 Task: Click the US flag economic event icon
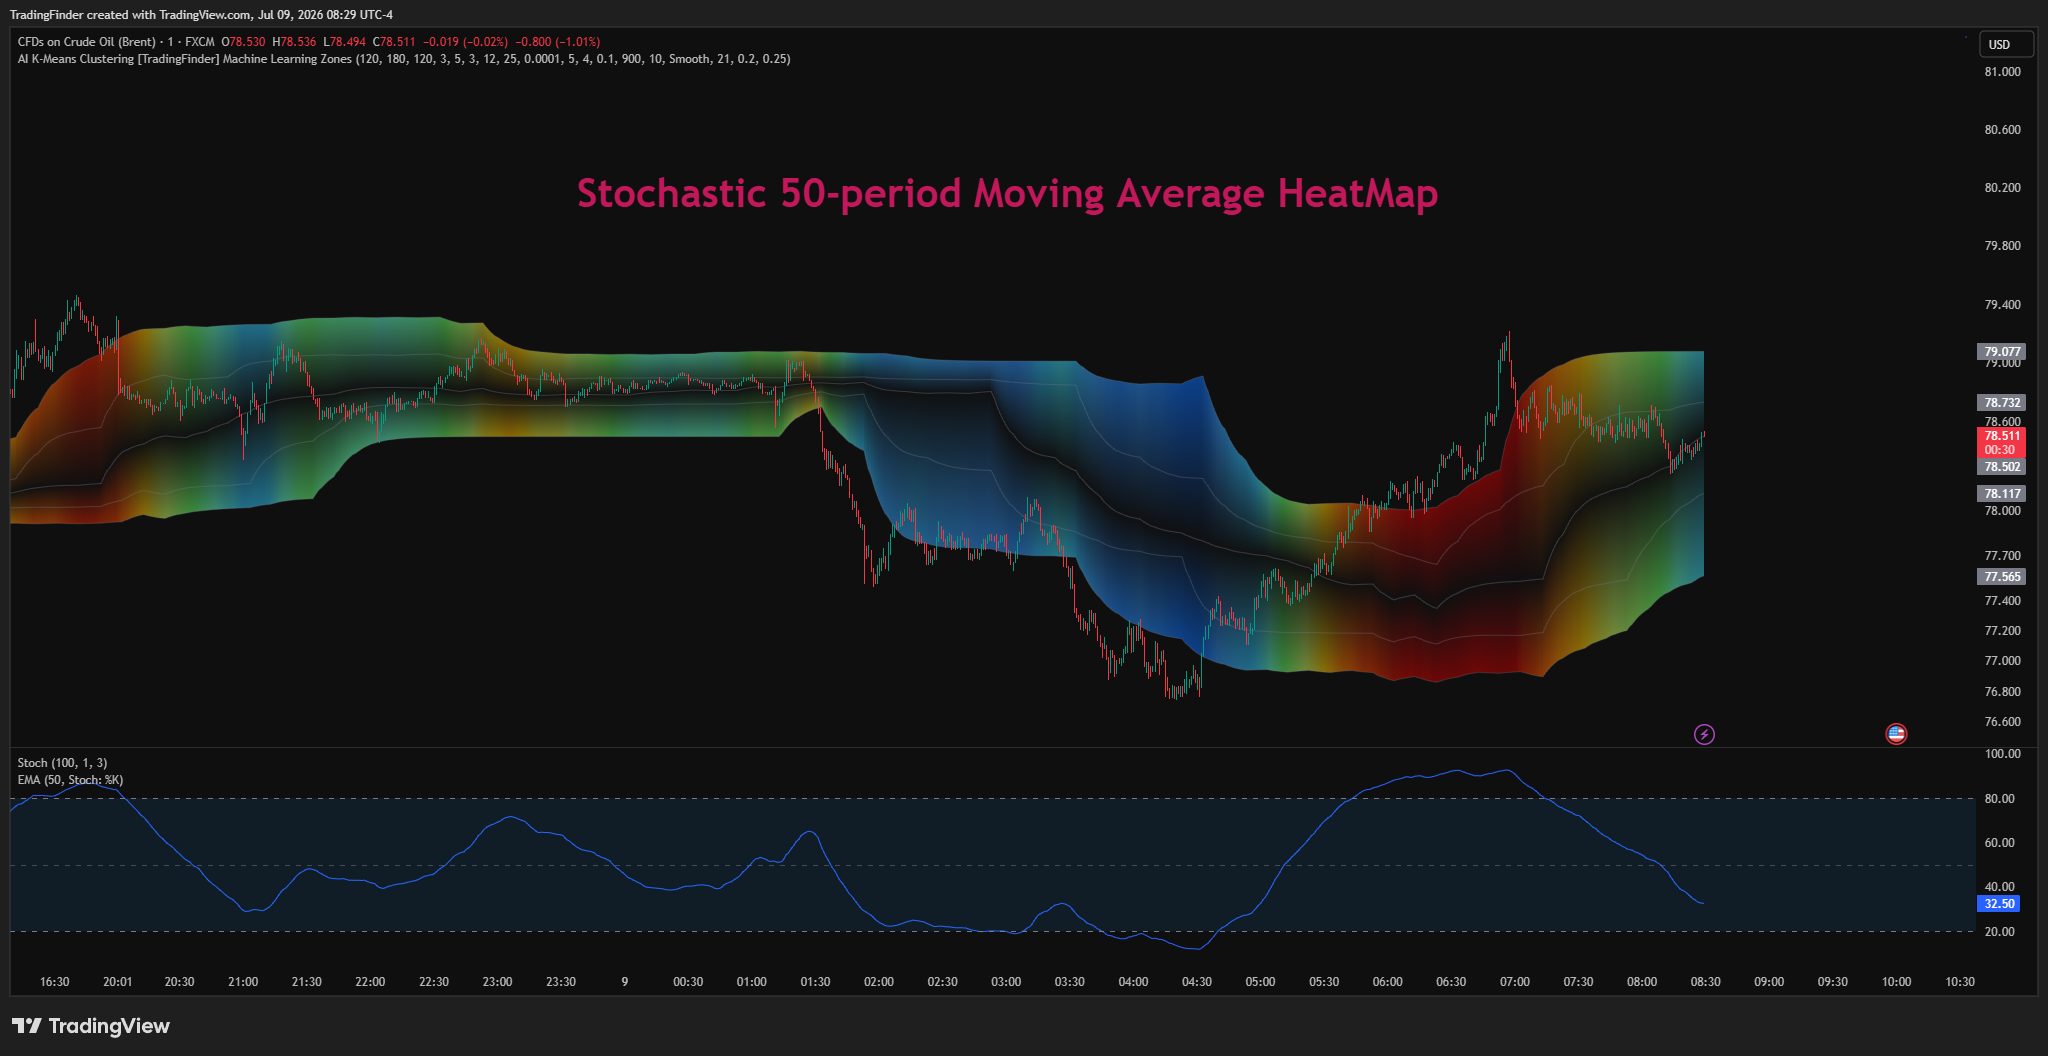point(1896,734)
